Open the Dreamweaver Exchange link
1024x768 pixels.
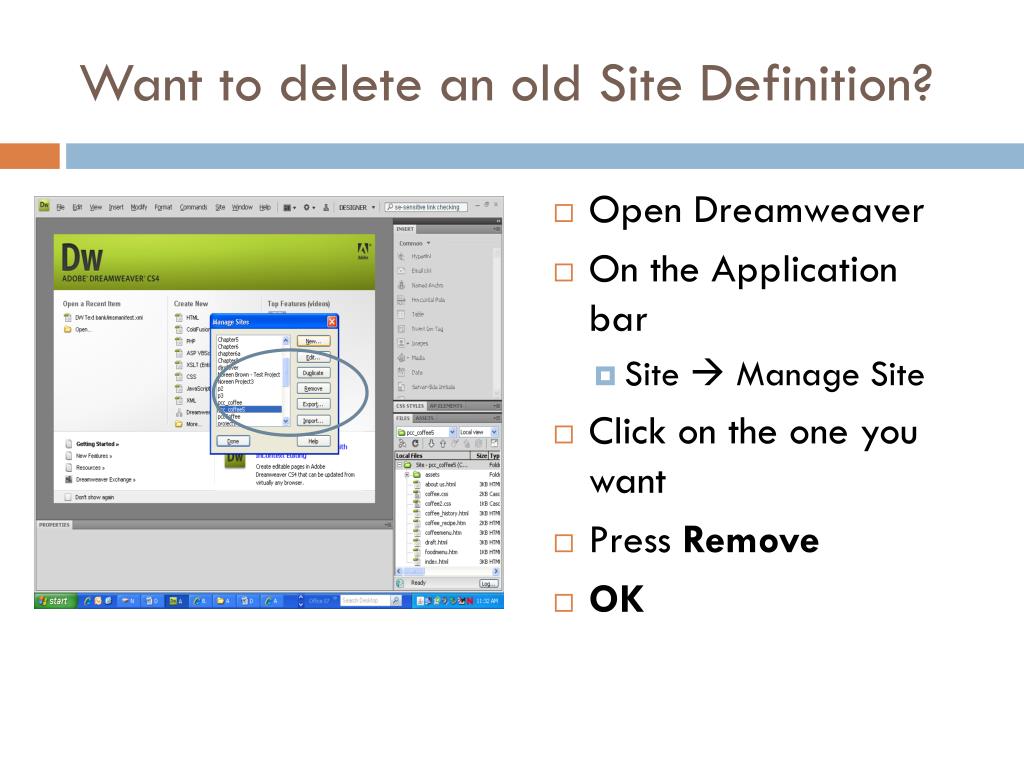coord(104,479)
